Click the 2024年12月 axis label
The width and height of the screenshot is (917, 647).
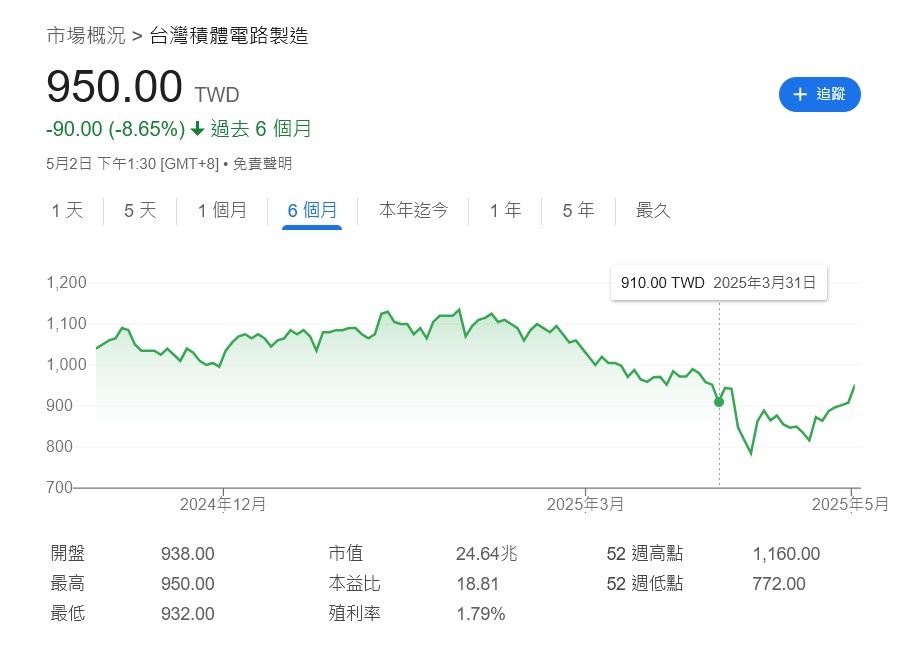click(223, 504)
